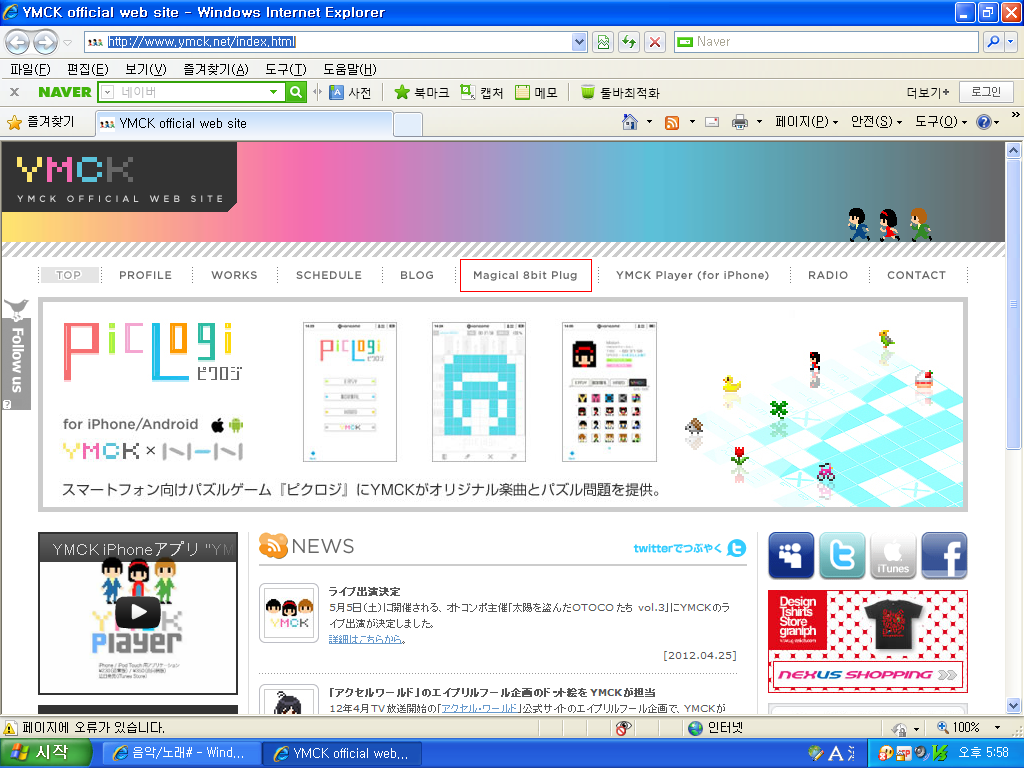Go forward with the browser Forward arrow
Screen dimensions: 1024x768
(45, 42)
